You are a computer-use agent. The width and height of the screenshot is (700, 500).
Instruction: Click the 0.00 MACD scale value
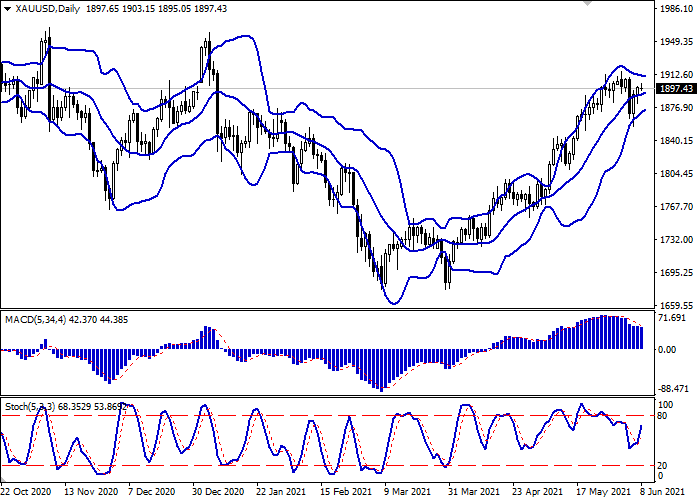coord(667,350)
